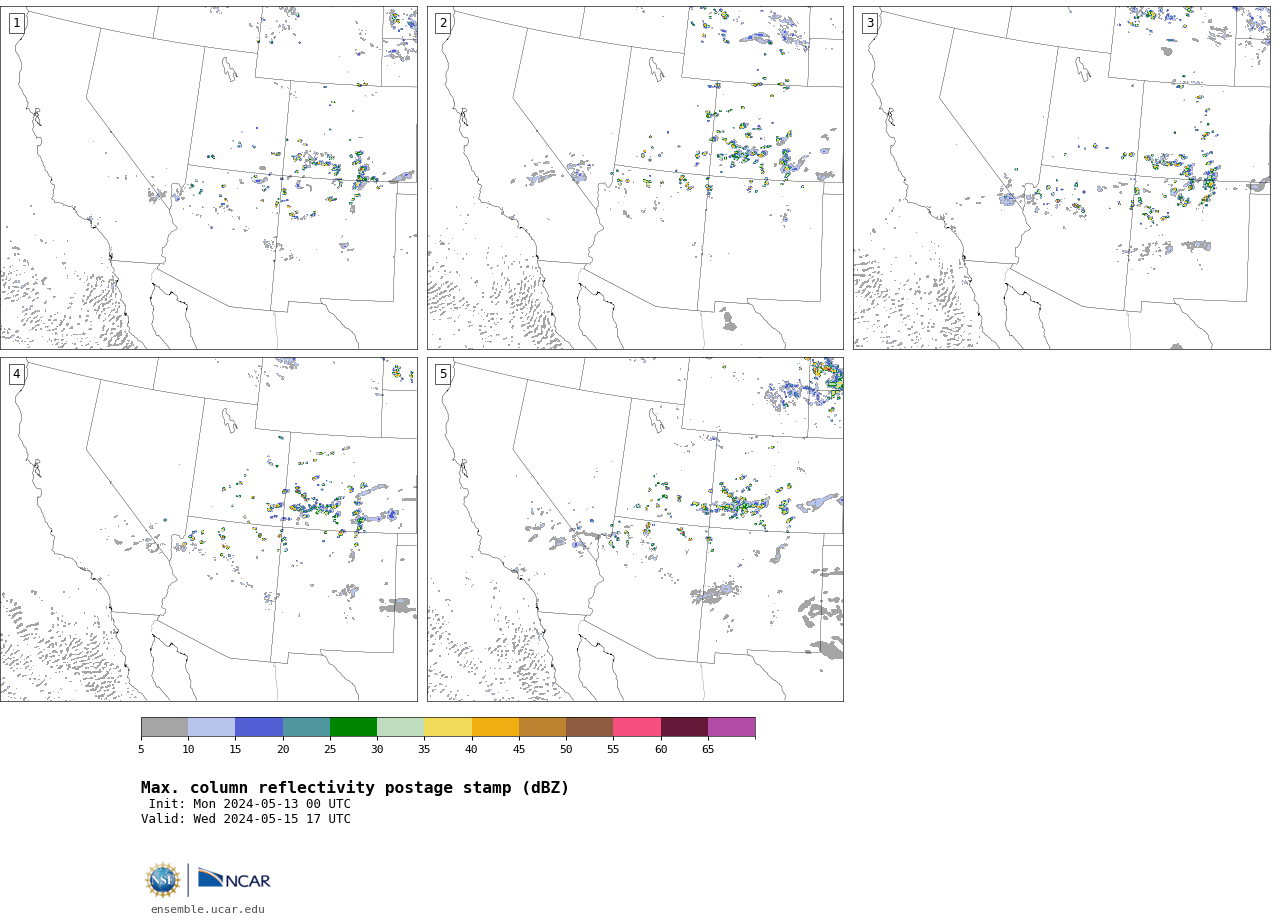
Task: Click the colorbar tick label 55
Action: click(613, 750)
